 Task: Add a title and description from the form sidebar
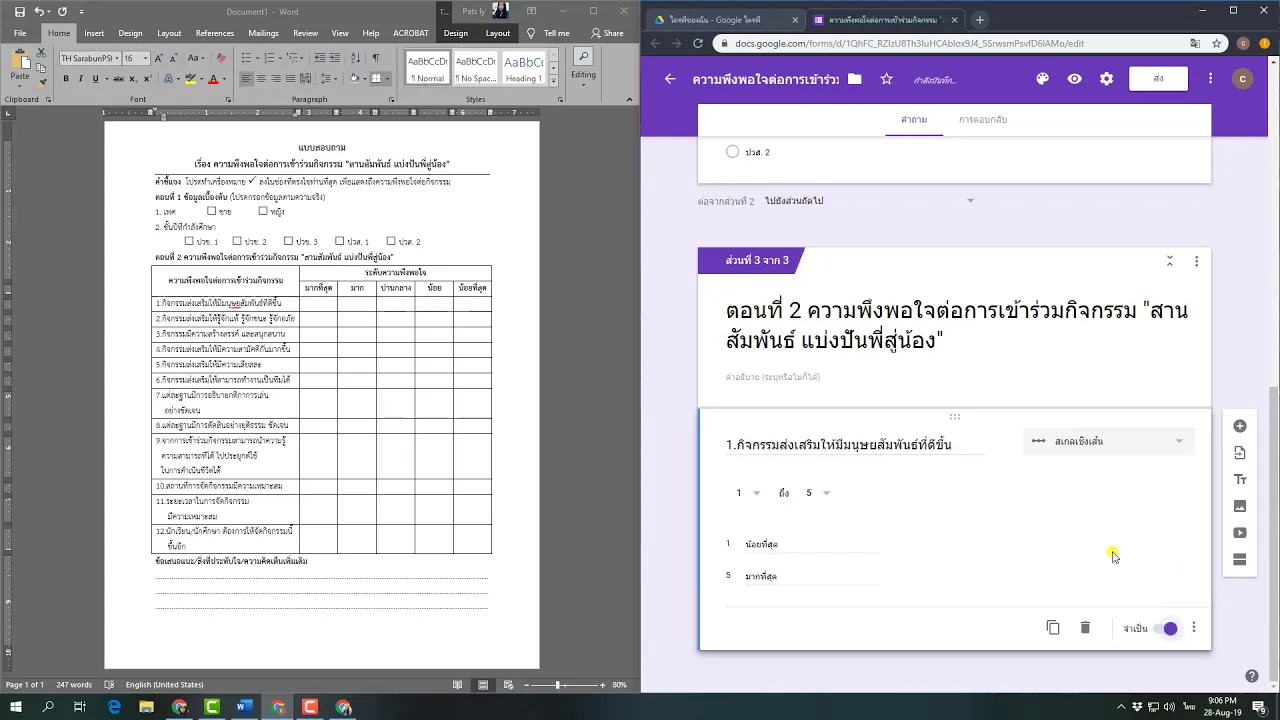[x=1240, y=480]
